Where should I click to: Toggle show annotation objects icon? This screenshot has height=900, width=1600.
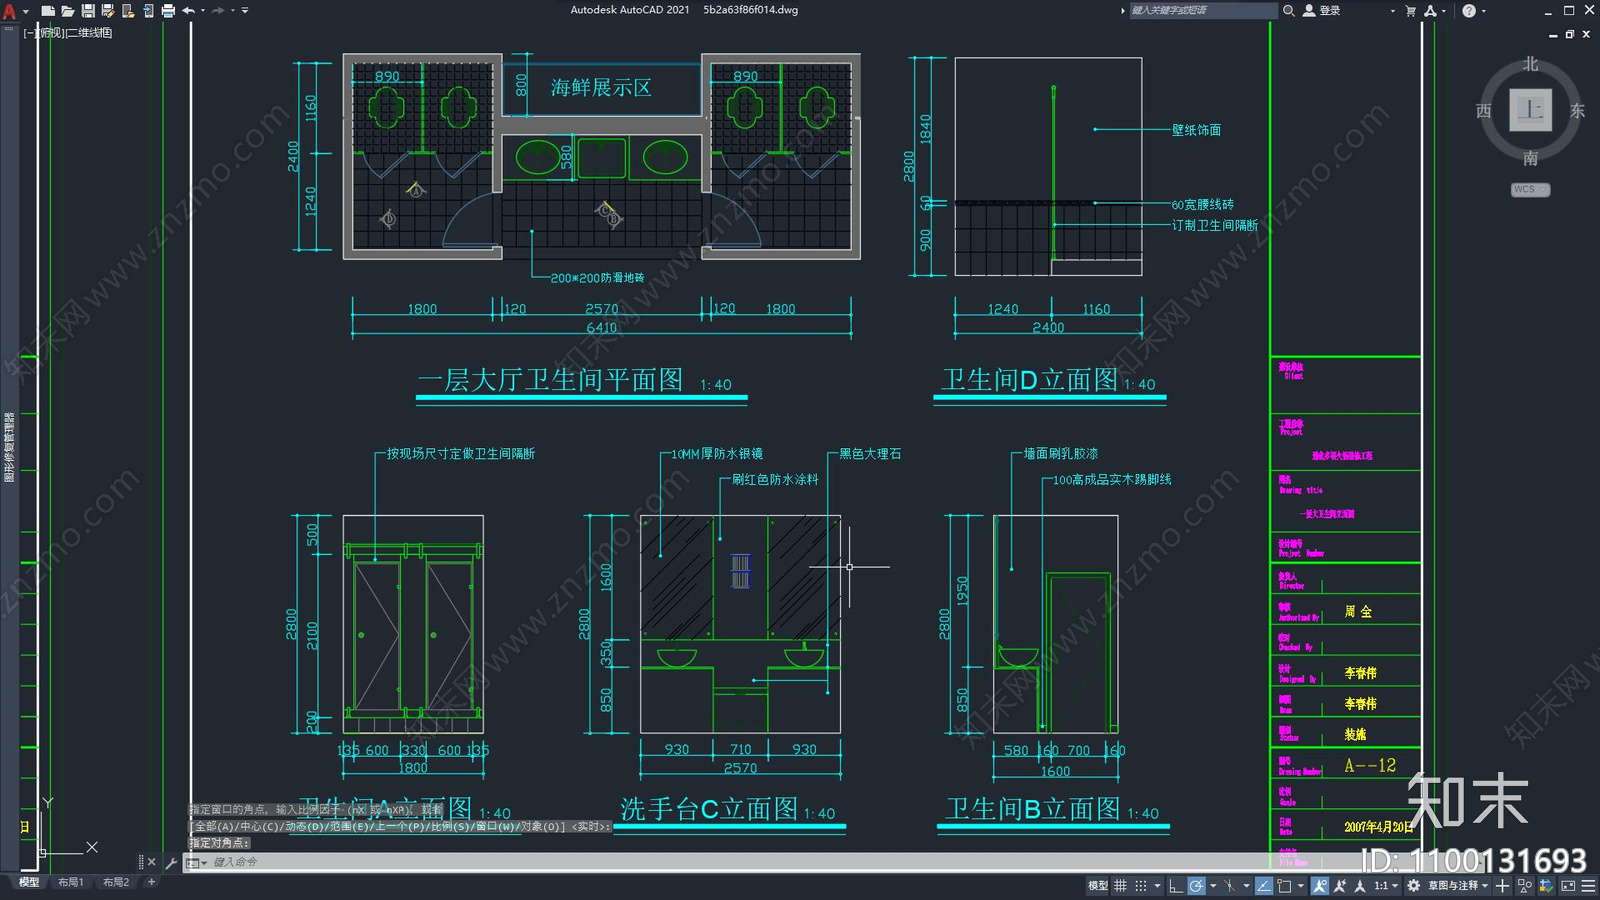[1320, 886]
